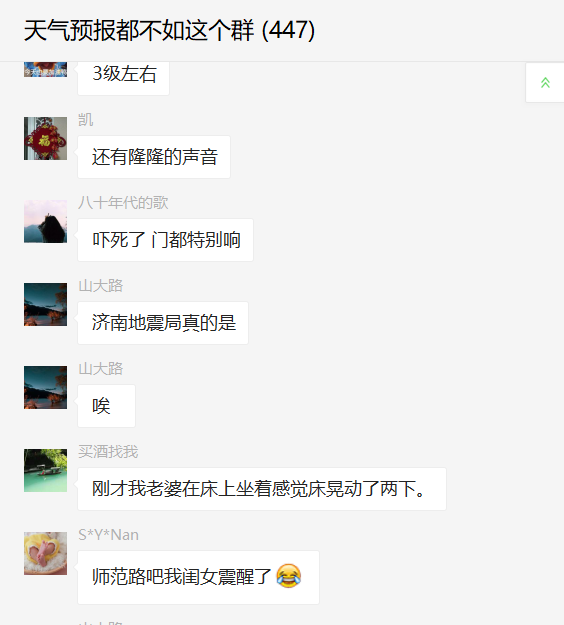Open 八十年代的歌's avatar picture
This screenshot has width=564, height=625.
pyautogui.click(x=45, y=221)
